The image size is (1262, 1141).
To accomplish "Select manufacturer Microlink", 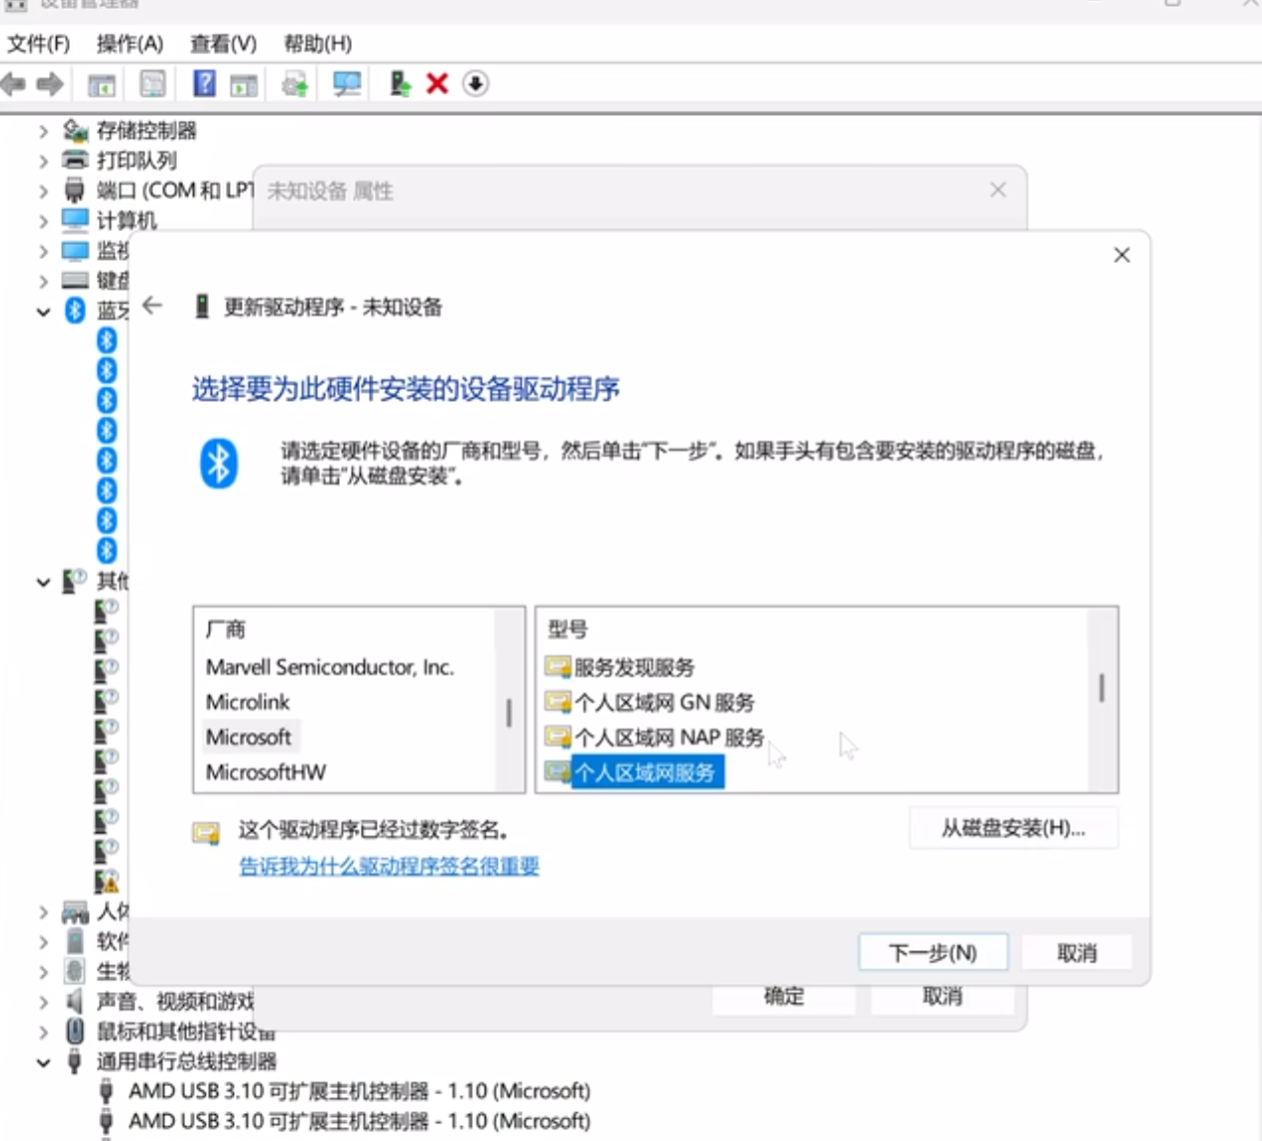I will click(248, 702).
